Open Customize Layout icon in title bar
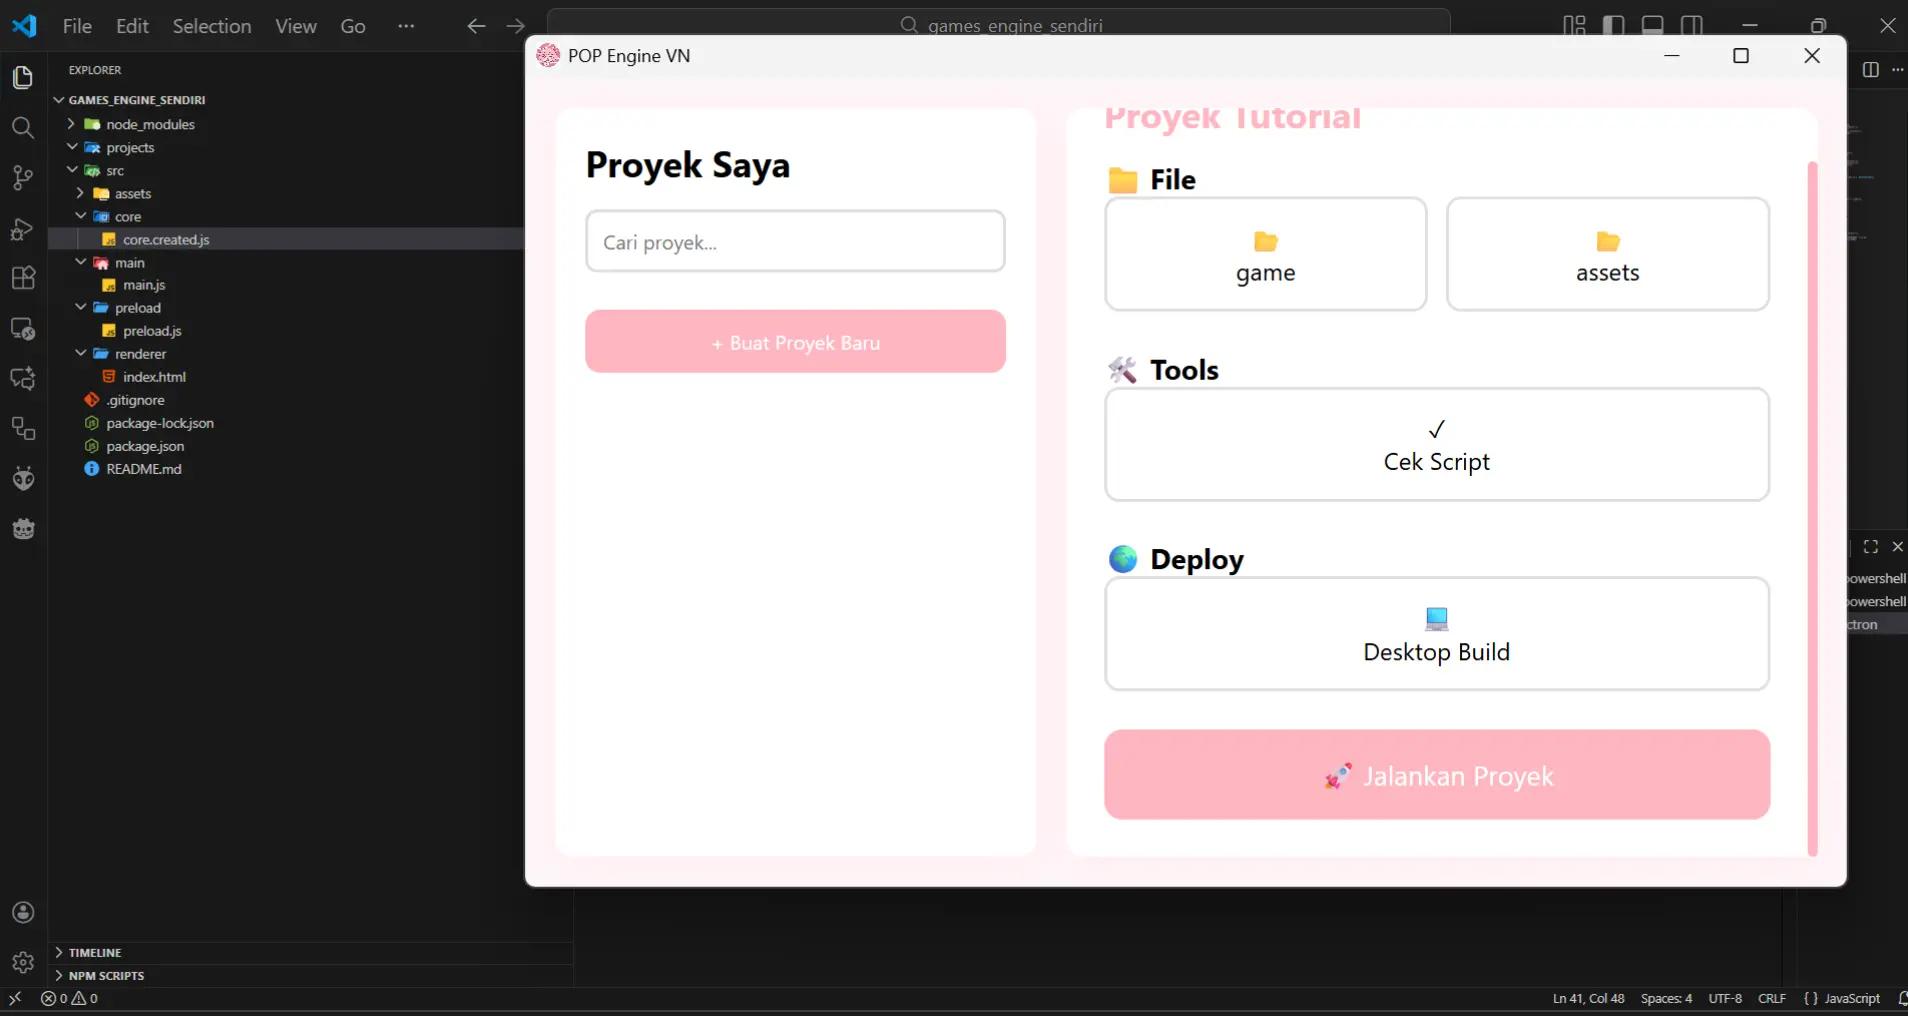 tap(1574, 25)
